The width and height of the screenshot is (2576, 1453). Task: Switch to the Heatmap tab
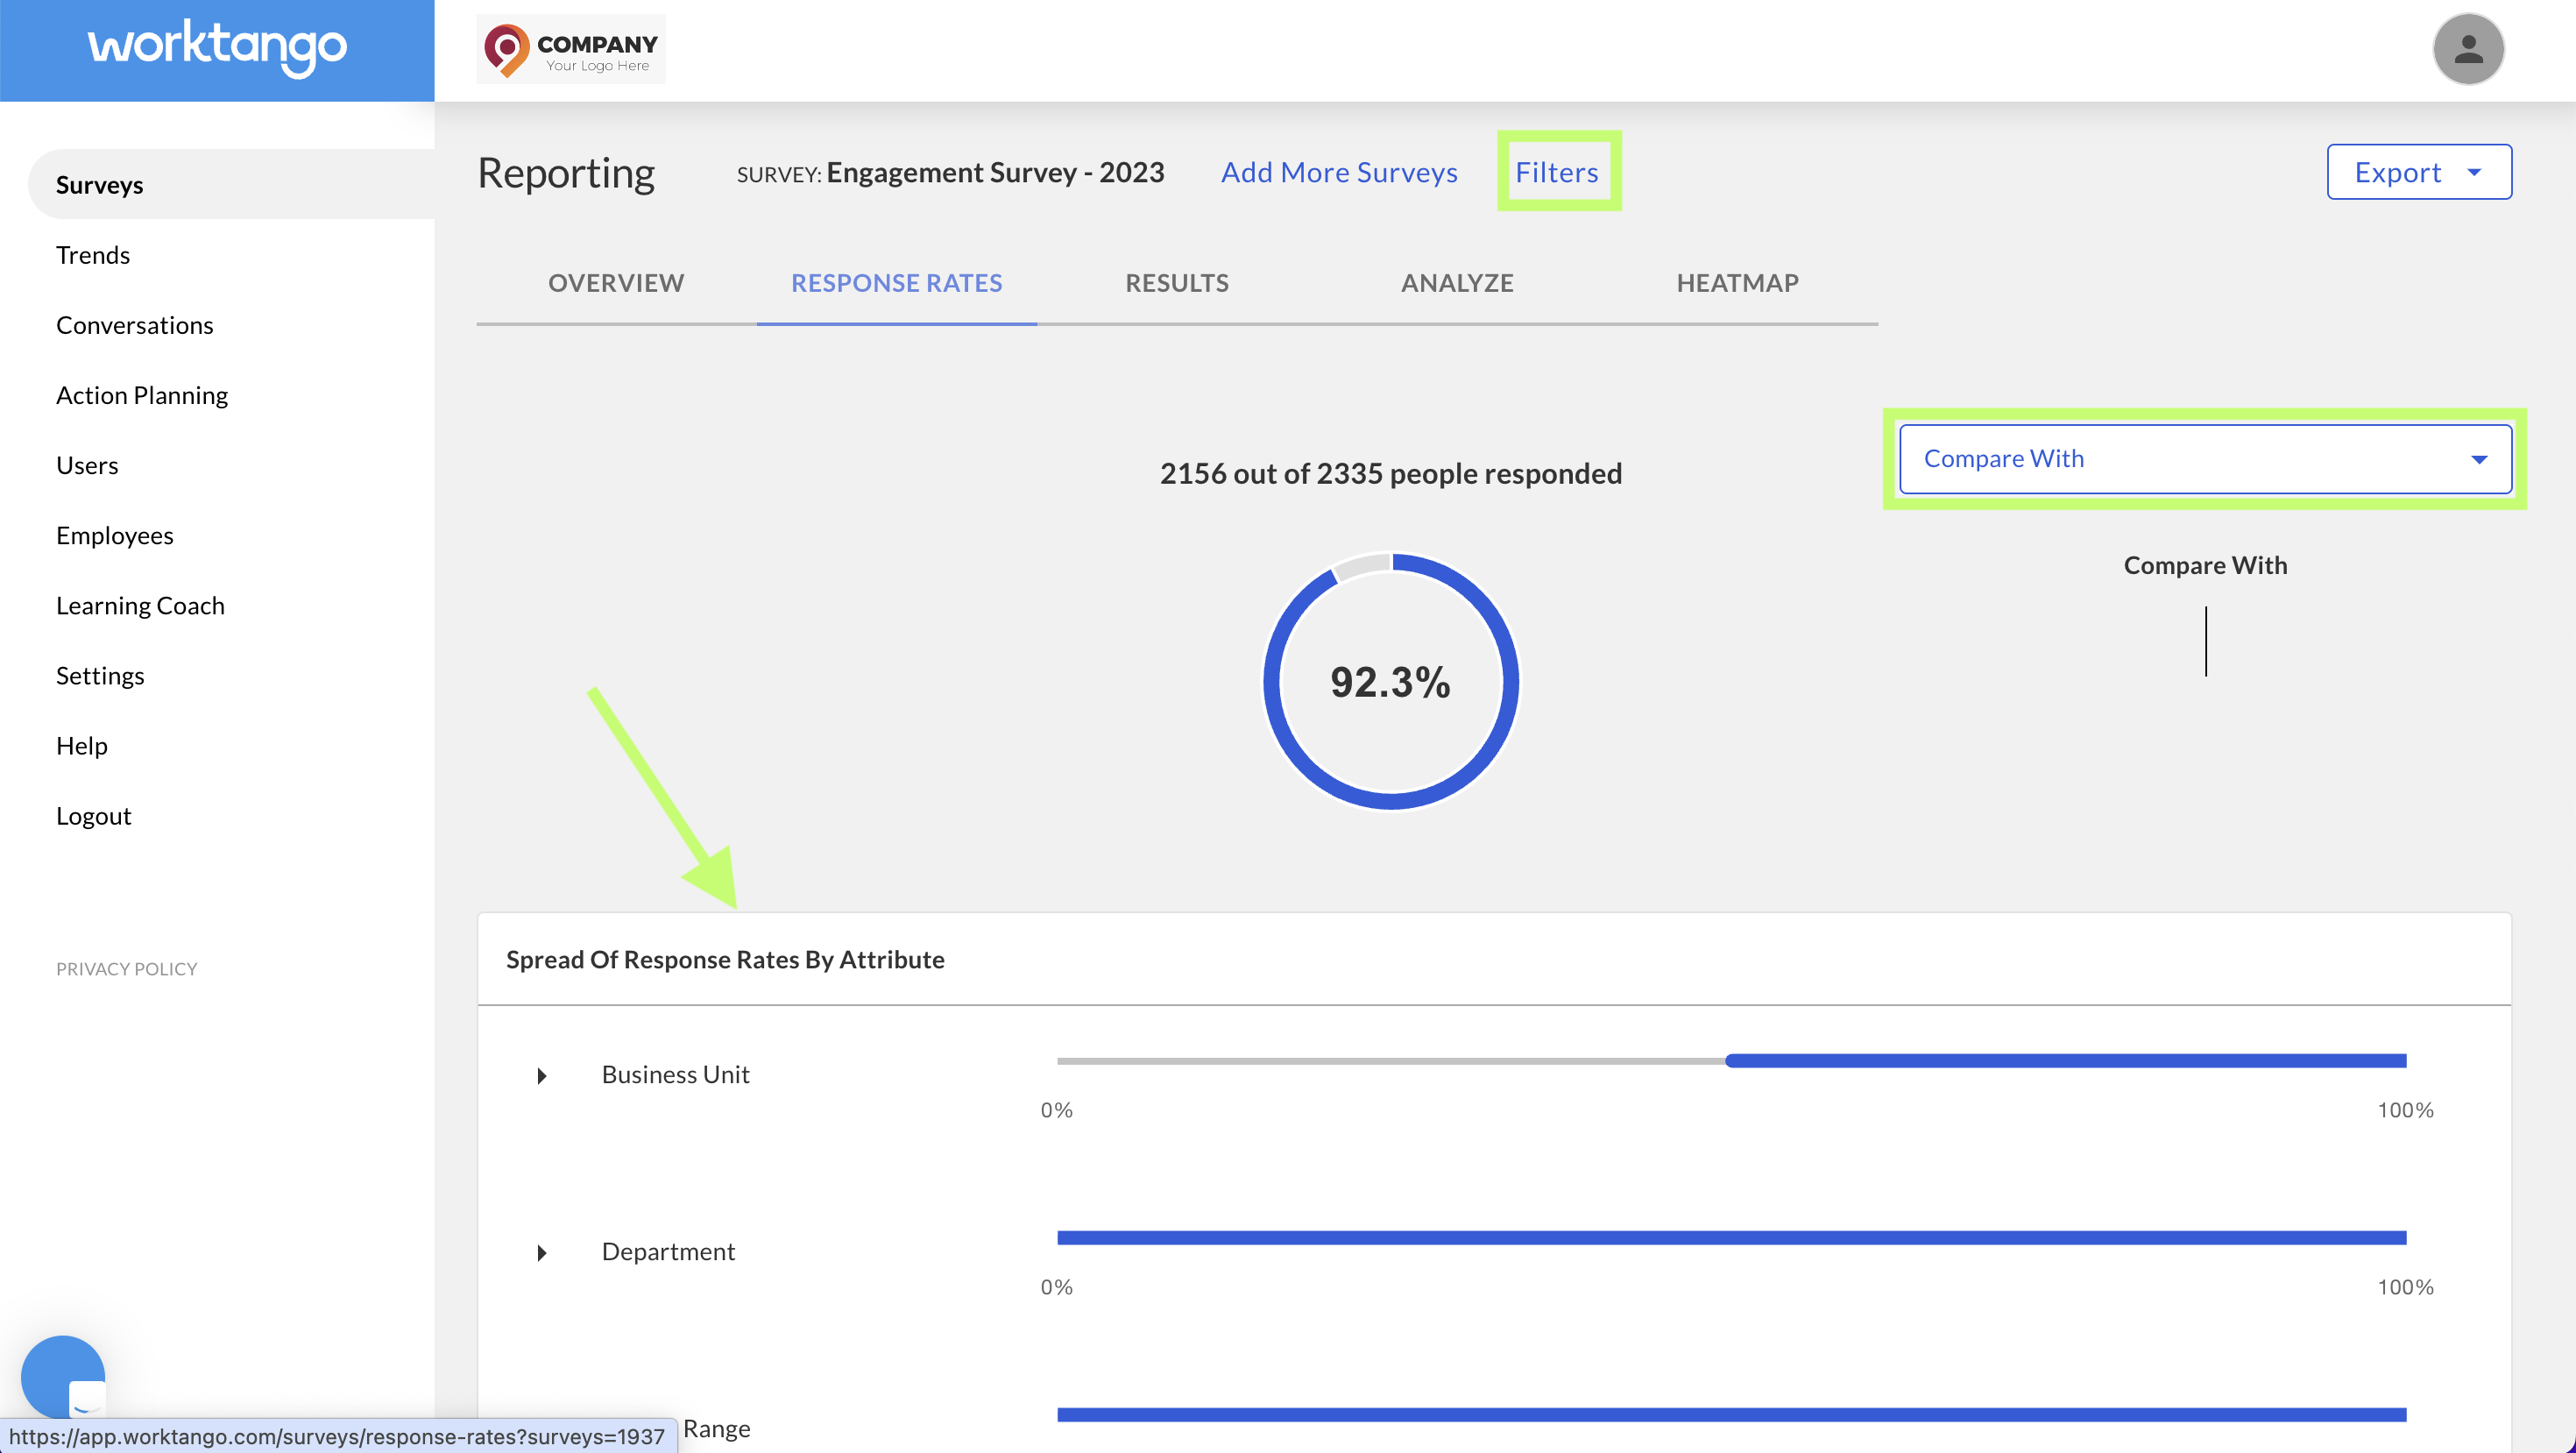pos(1738,283)
